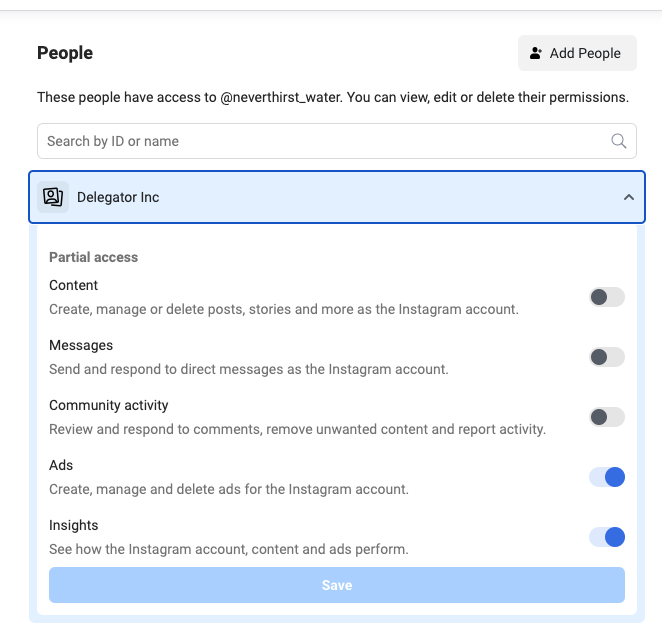
Task: Turn on the Messages permission toggle
Action: click(607, 357)
